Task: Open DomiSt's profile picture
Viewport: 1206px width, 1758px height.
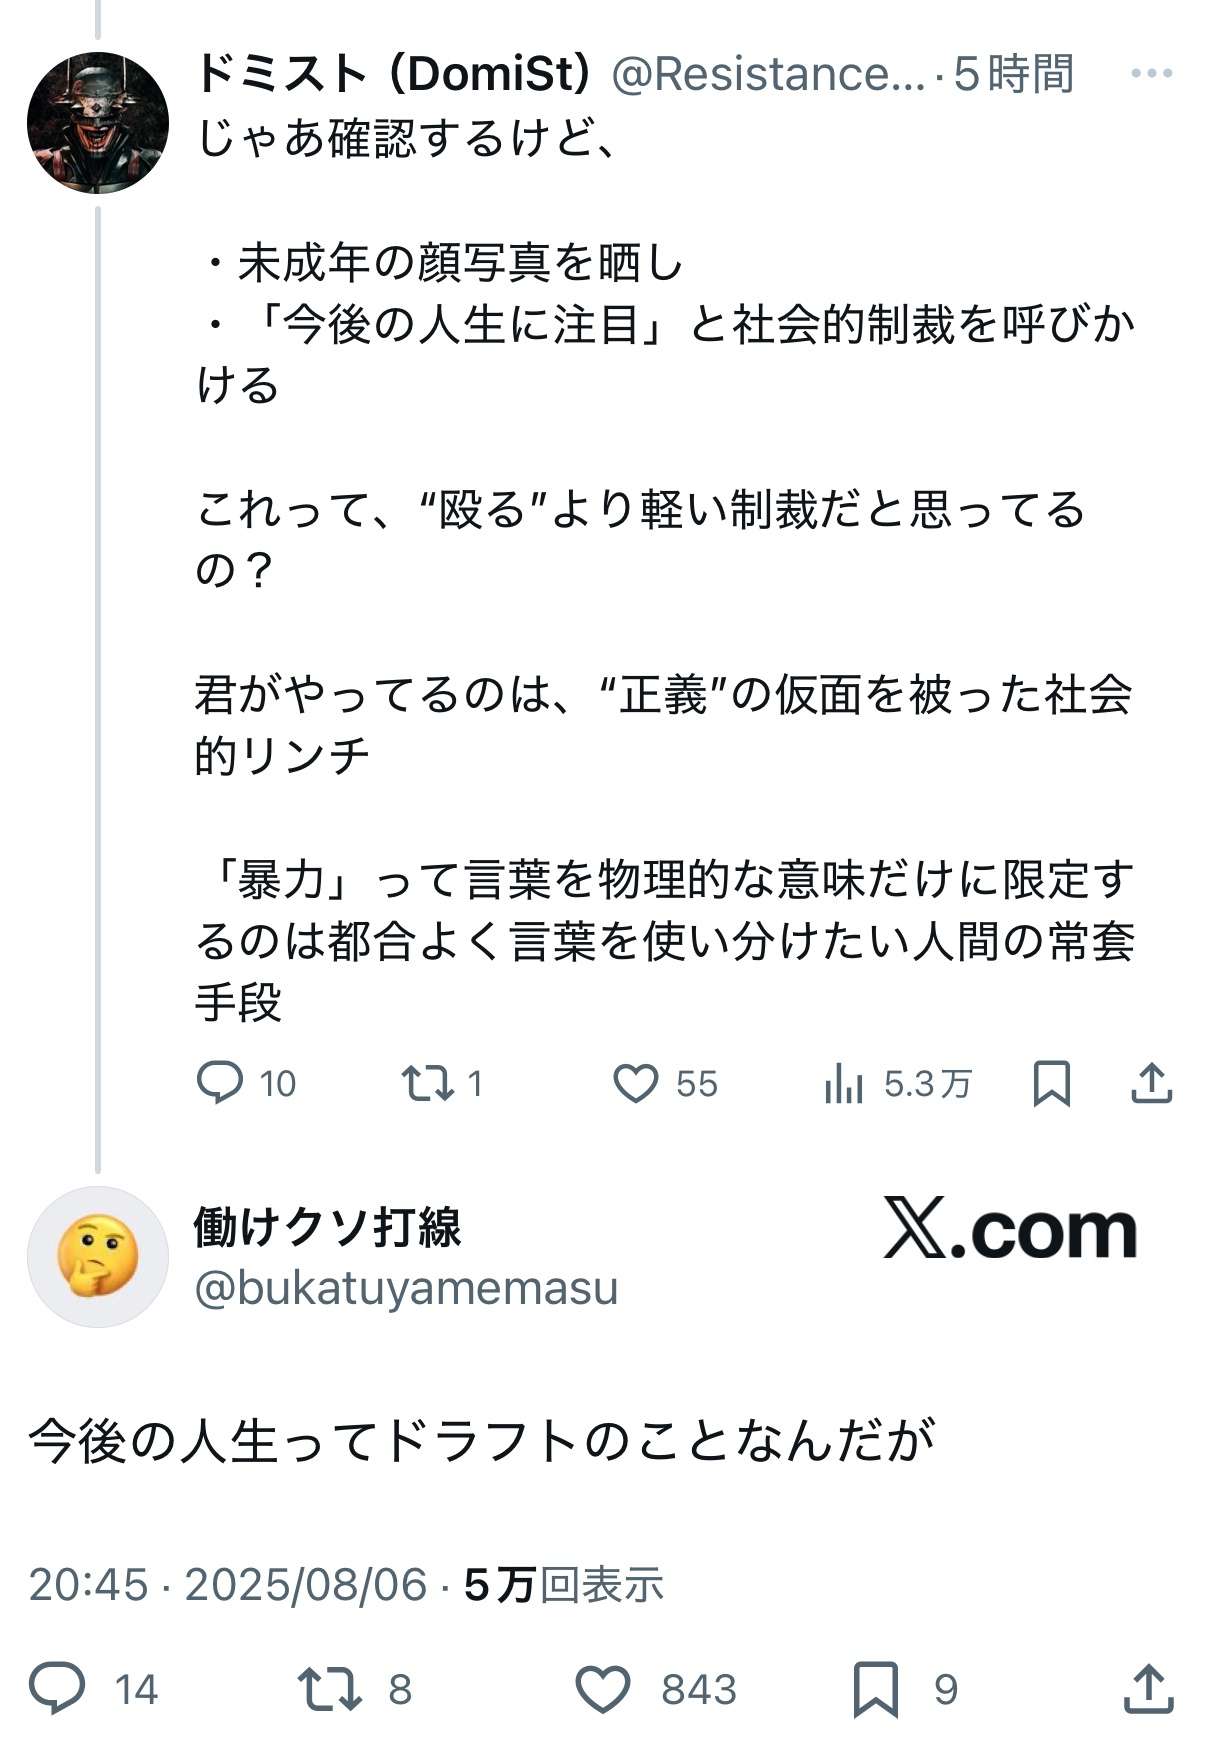Action: click(98, 122)
